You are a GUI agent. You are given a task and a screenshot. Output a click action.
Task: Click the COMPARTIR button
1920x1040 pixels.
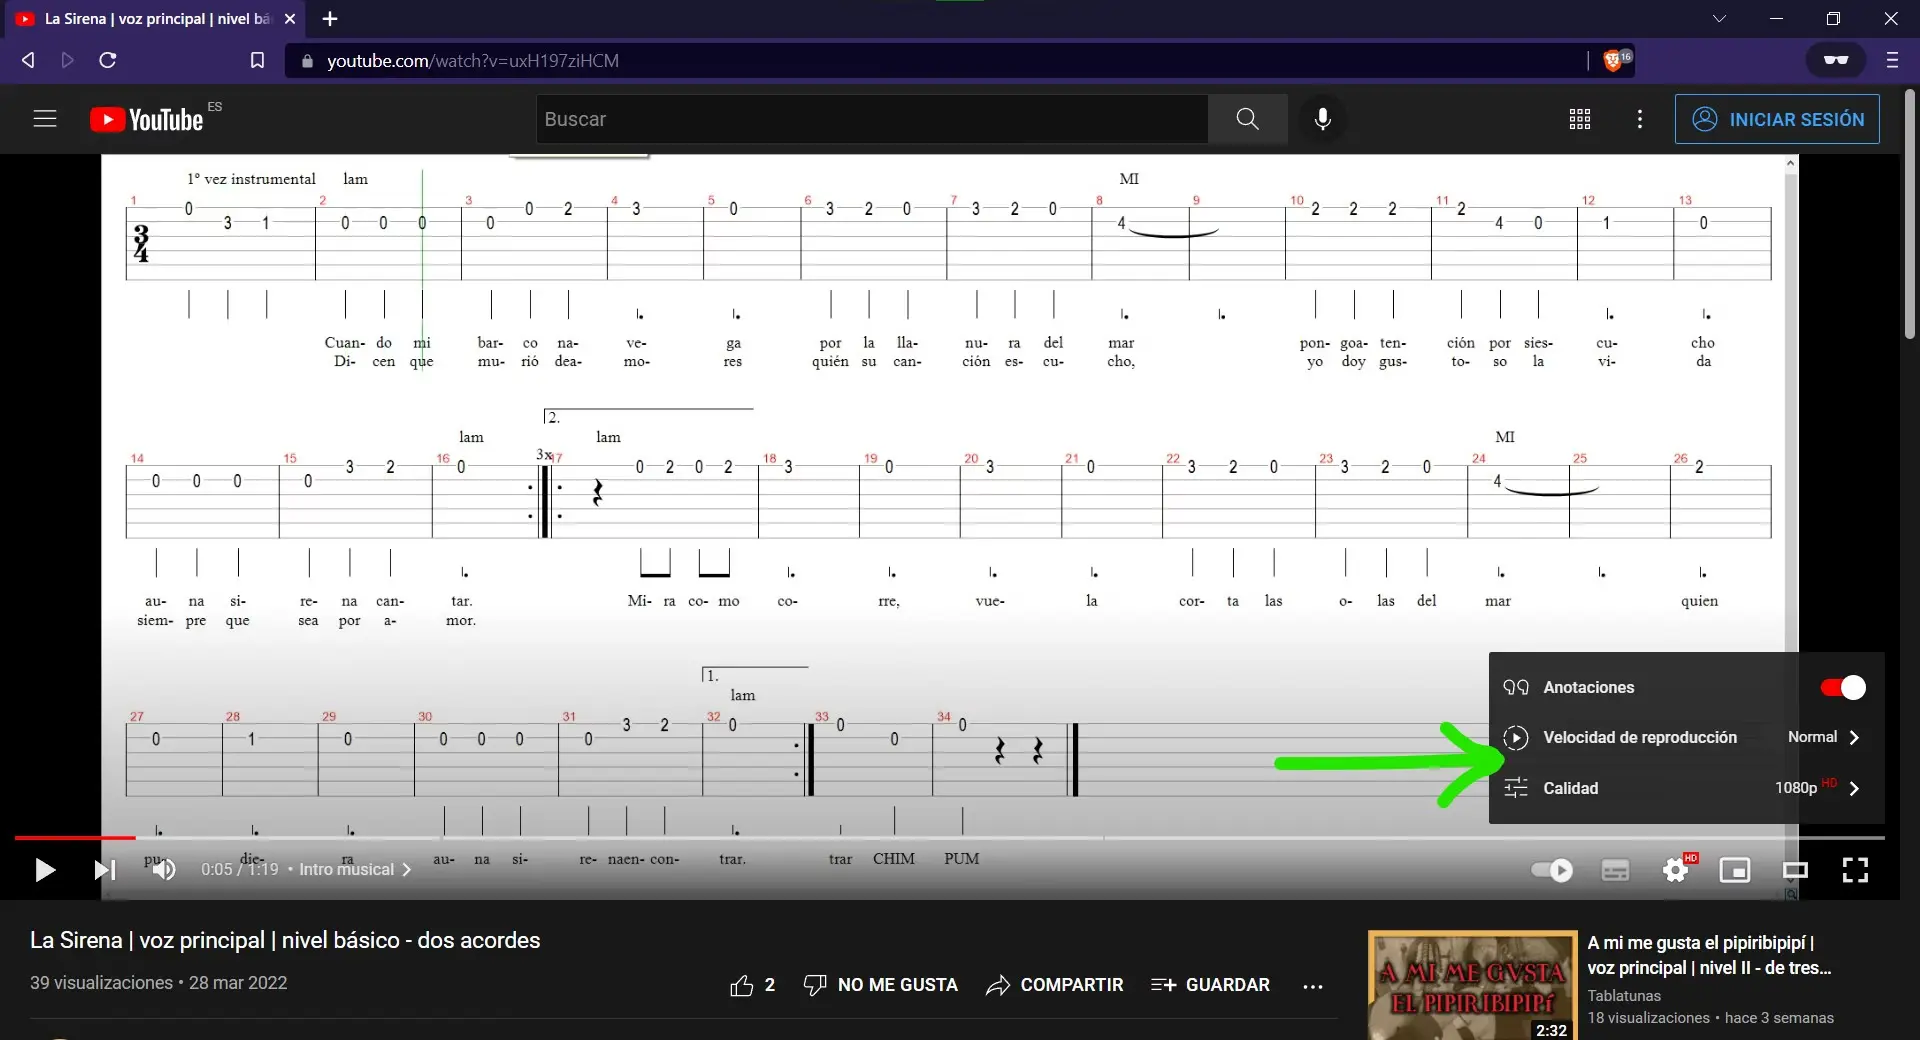click(x=1055, y=985)
